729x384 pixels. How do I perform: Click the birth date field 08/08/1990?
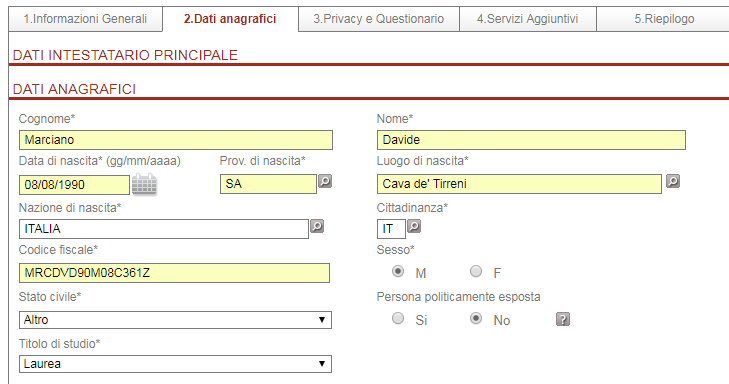tap(74, 185)
